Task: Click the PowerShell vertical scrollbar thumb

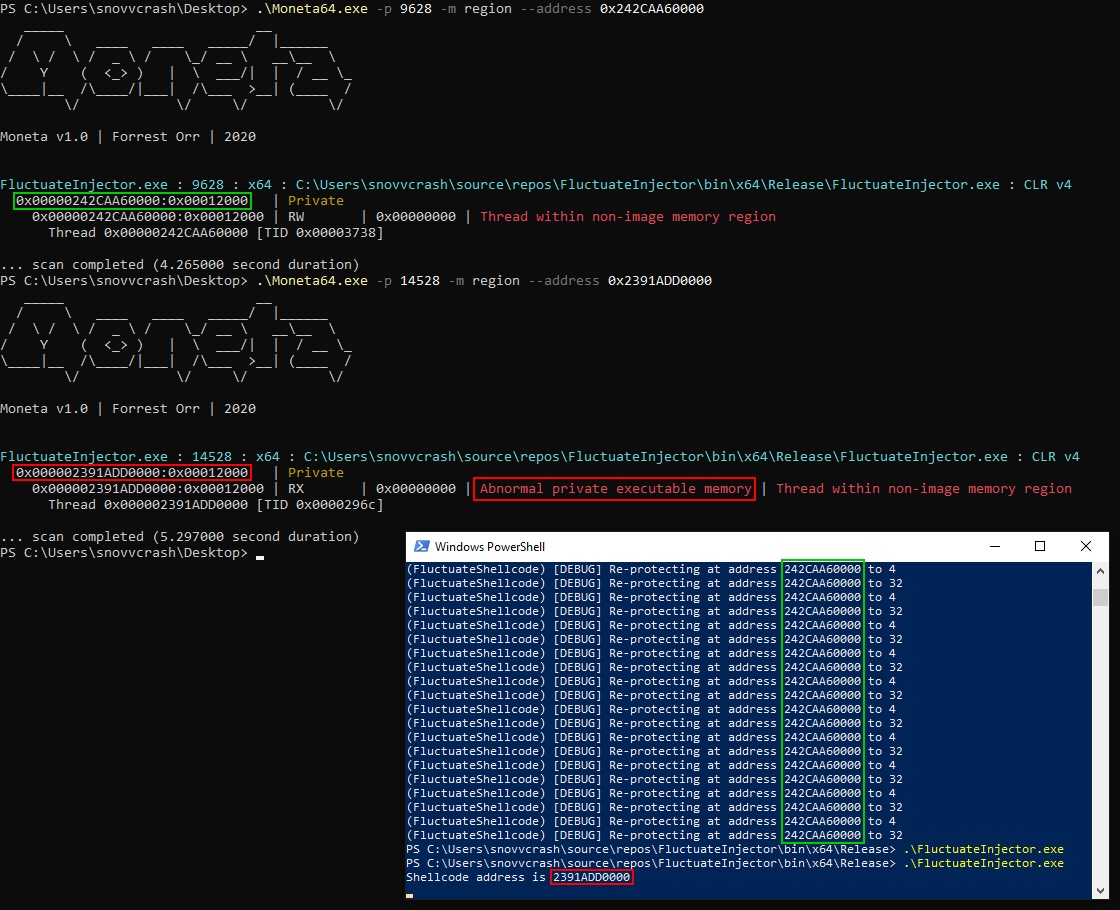Action: point(1100,597)
